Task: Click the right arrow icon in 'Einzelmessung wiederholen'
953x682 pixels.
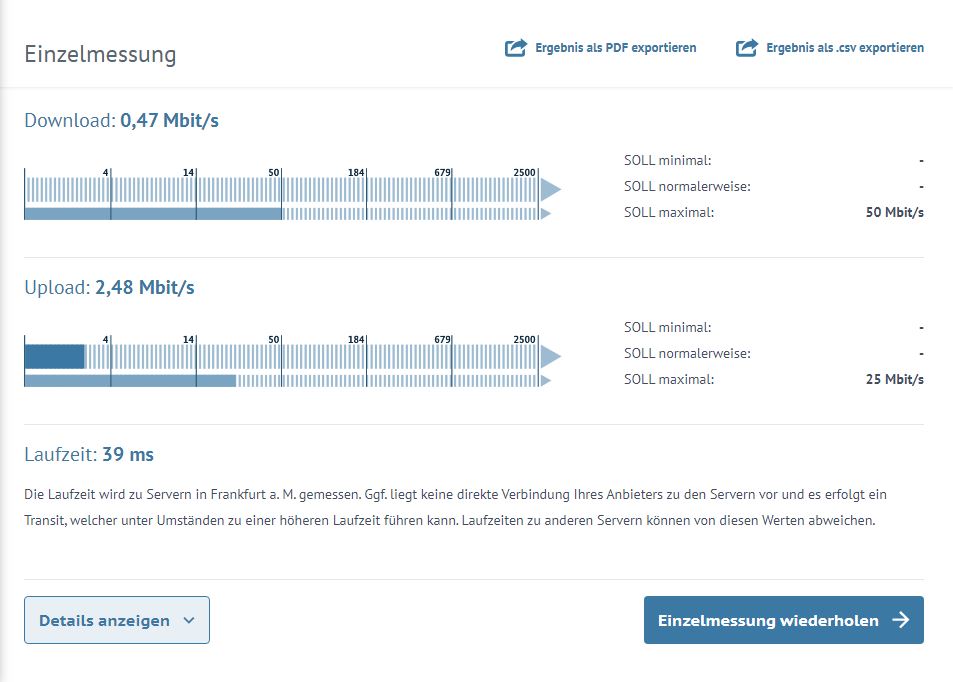Action: (x=901, y=620)
